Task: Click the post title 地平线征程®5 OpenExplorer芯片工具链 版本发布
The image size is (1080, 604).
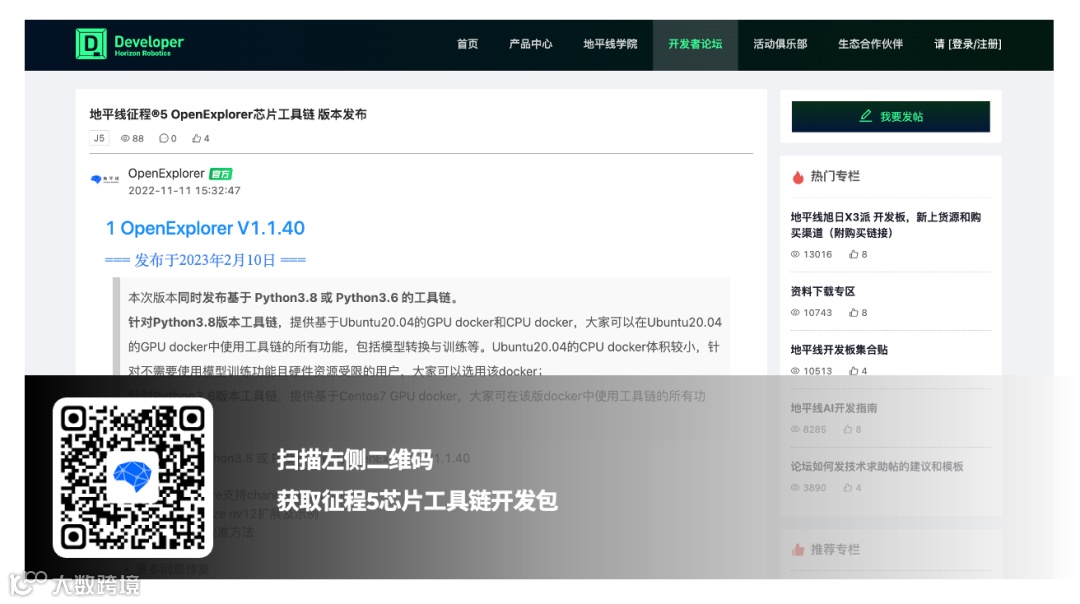Action: pyautogui.click(x=228, y=114)
